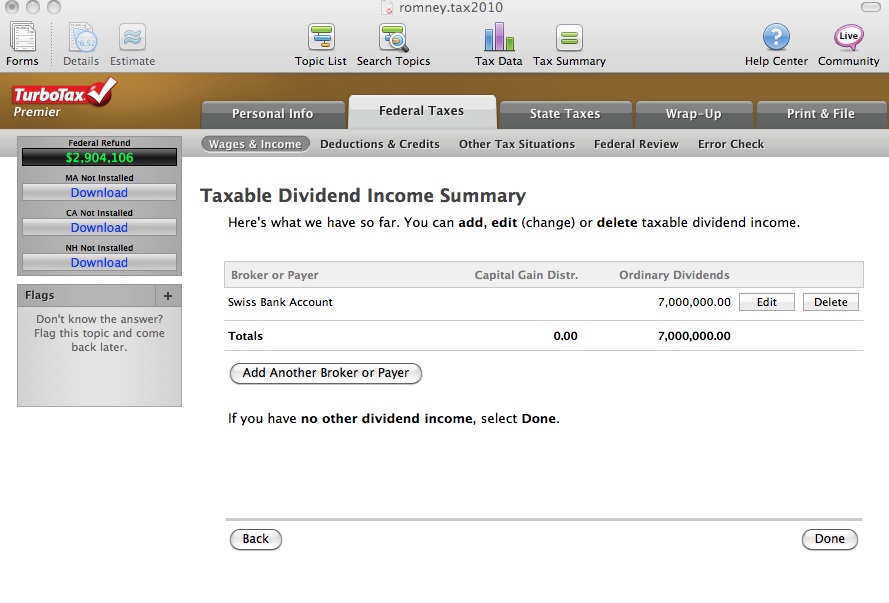The image size is (889, 603).
Task: Click the Flags panel header
Action: point(87,295)
